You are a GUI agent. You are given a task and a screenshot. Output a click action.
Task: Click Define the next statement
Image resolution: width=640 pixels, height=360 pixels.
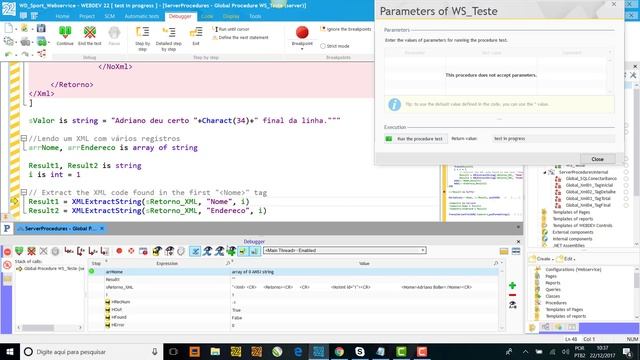coord(240,38)
